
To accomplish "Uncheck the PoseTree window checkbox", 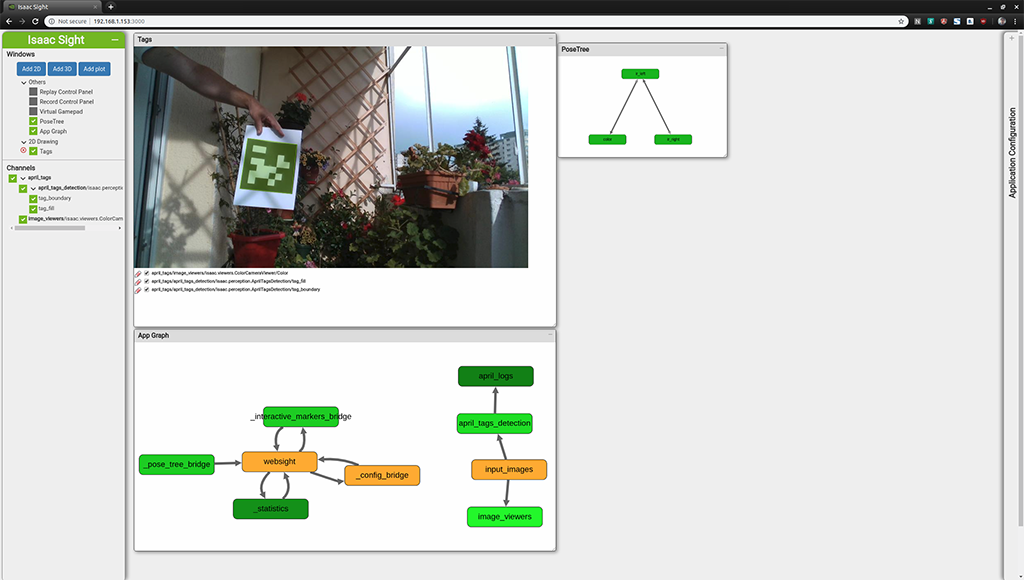I will pyautogui.click(x=33, y=122).
